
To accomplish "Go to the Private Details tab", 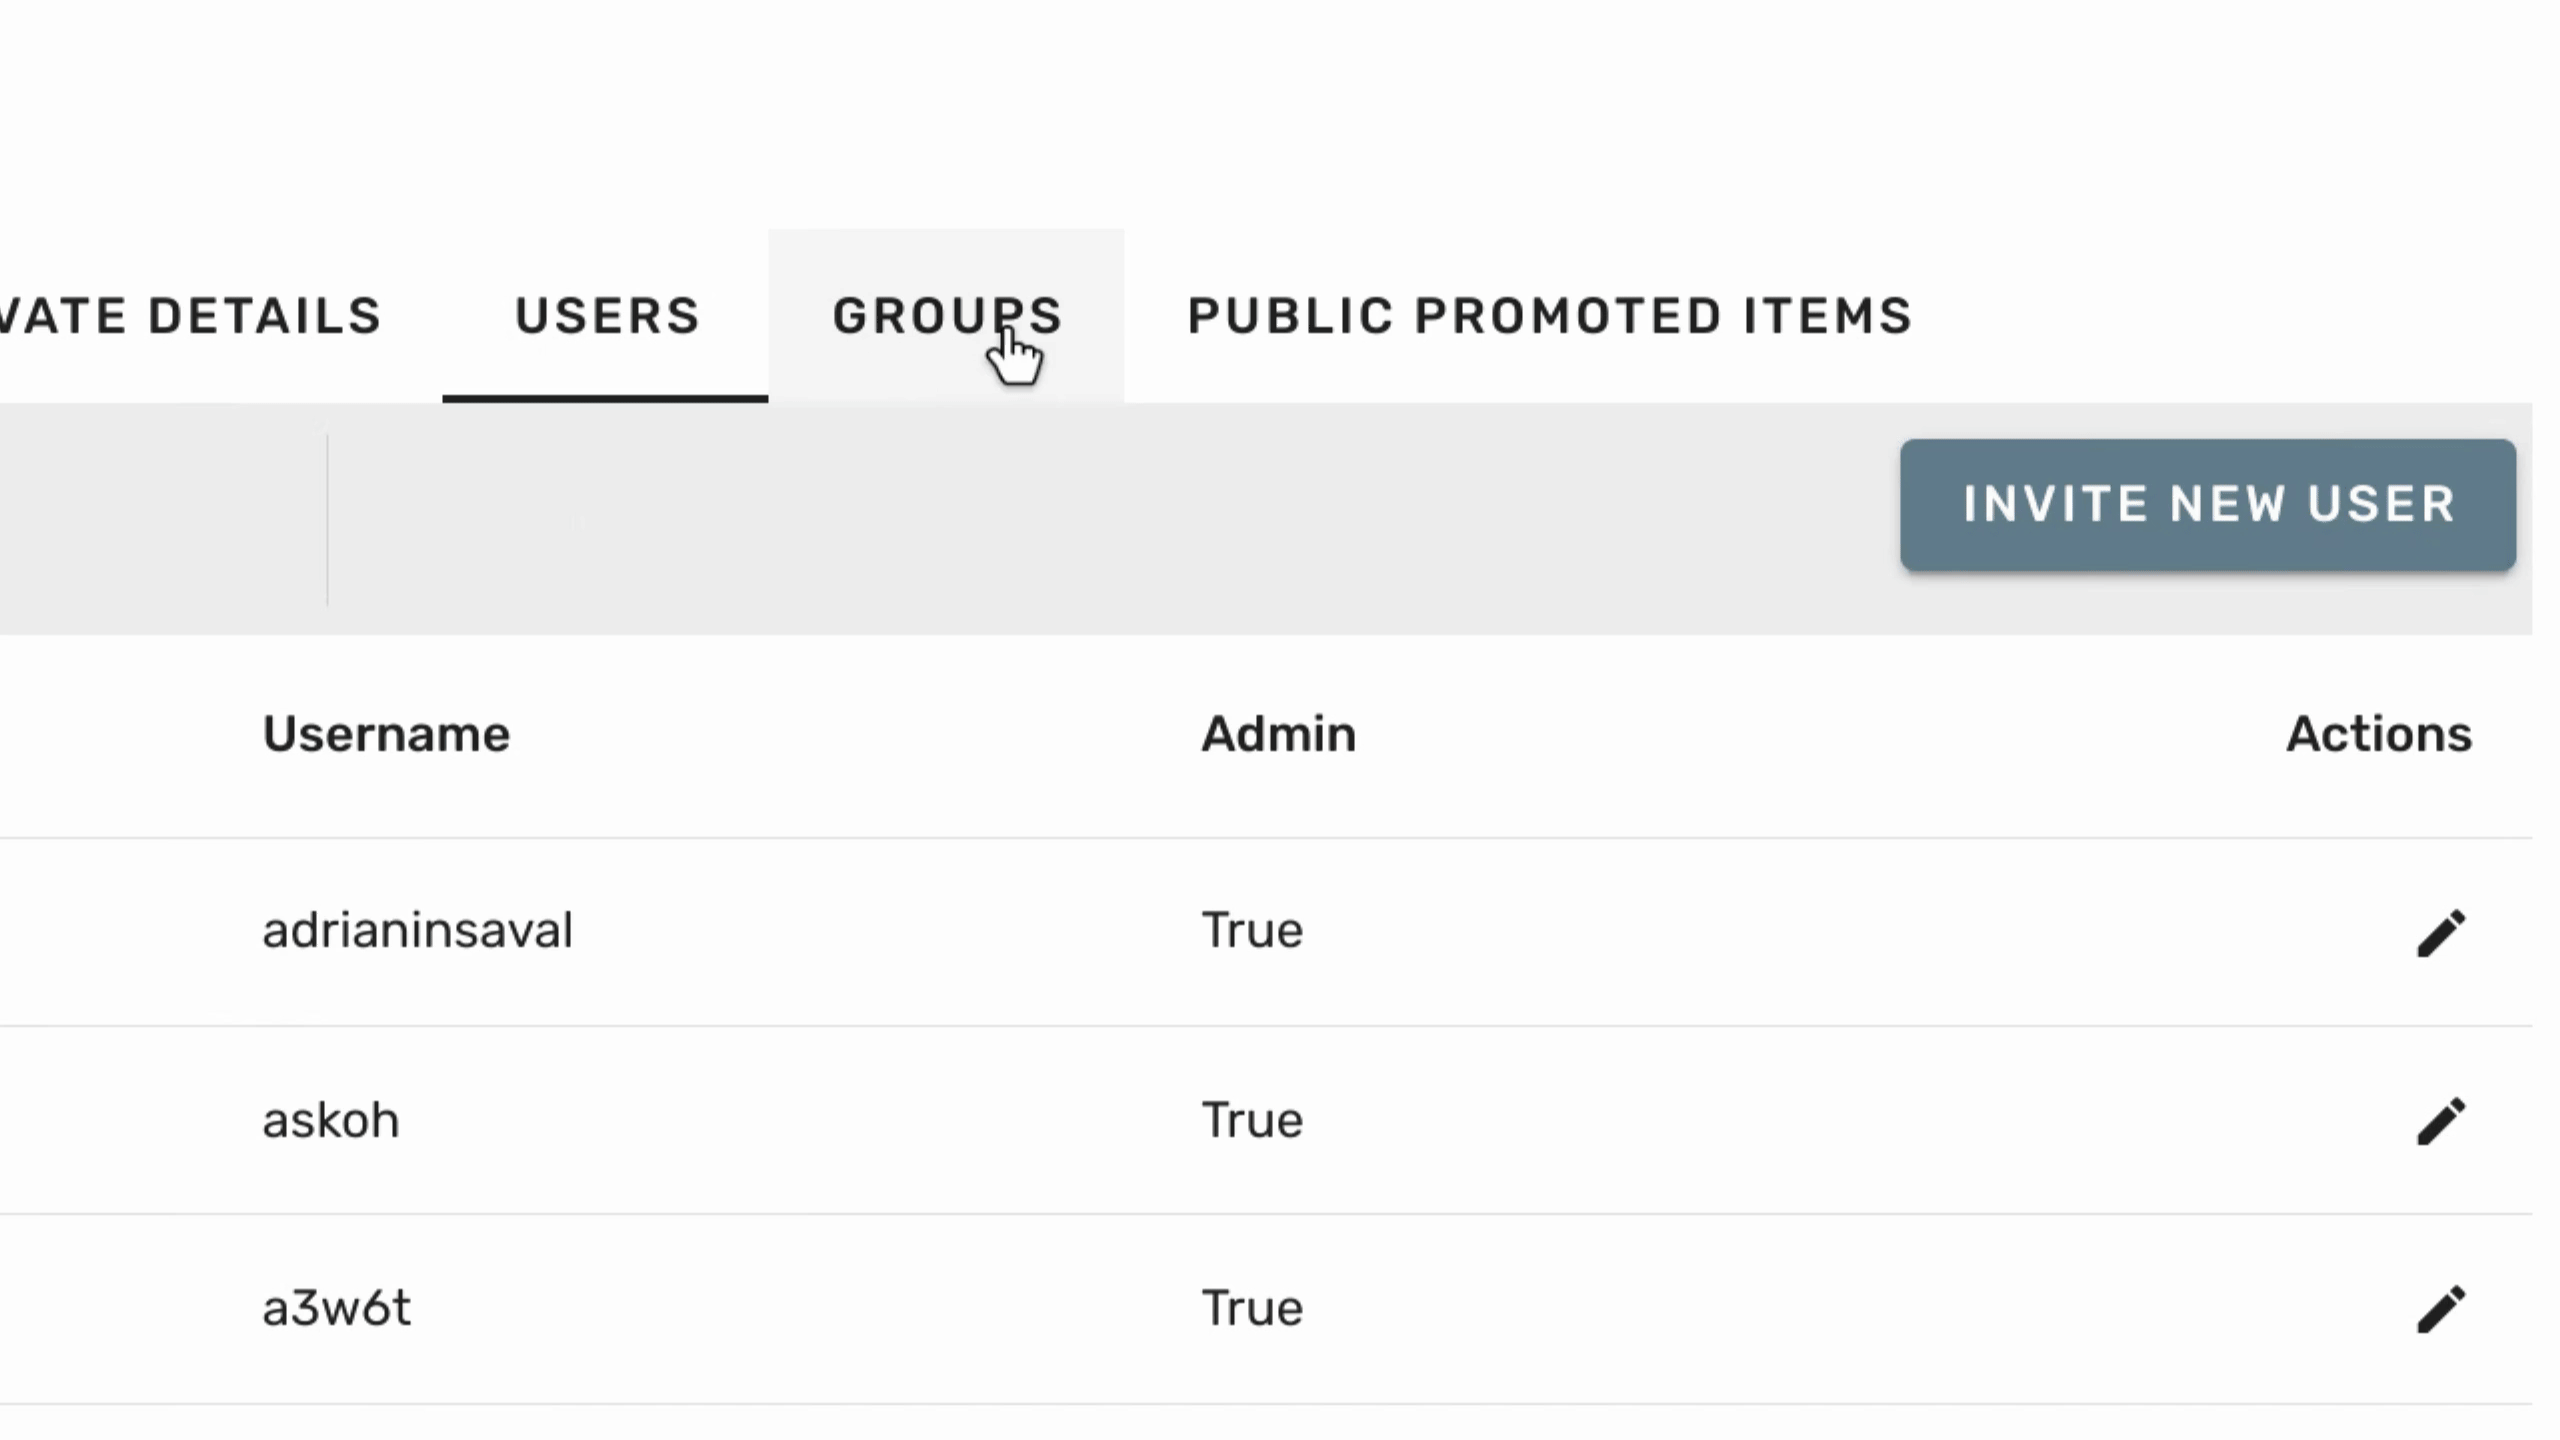I will pyautogui.click(x=190, y=316).
